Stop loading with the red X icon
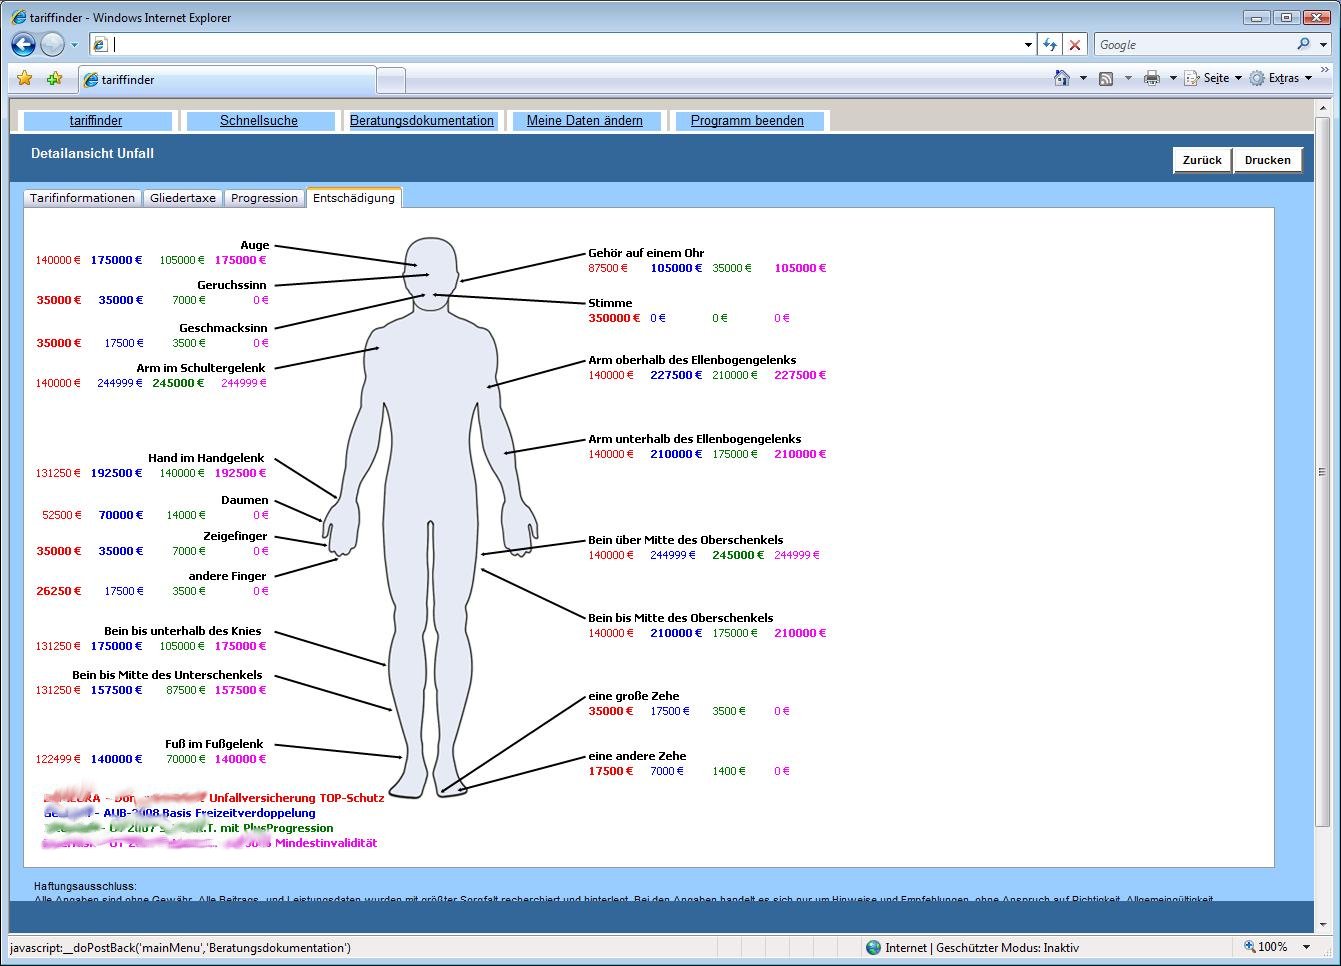 pos(1075,44)
